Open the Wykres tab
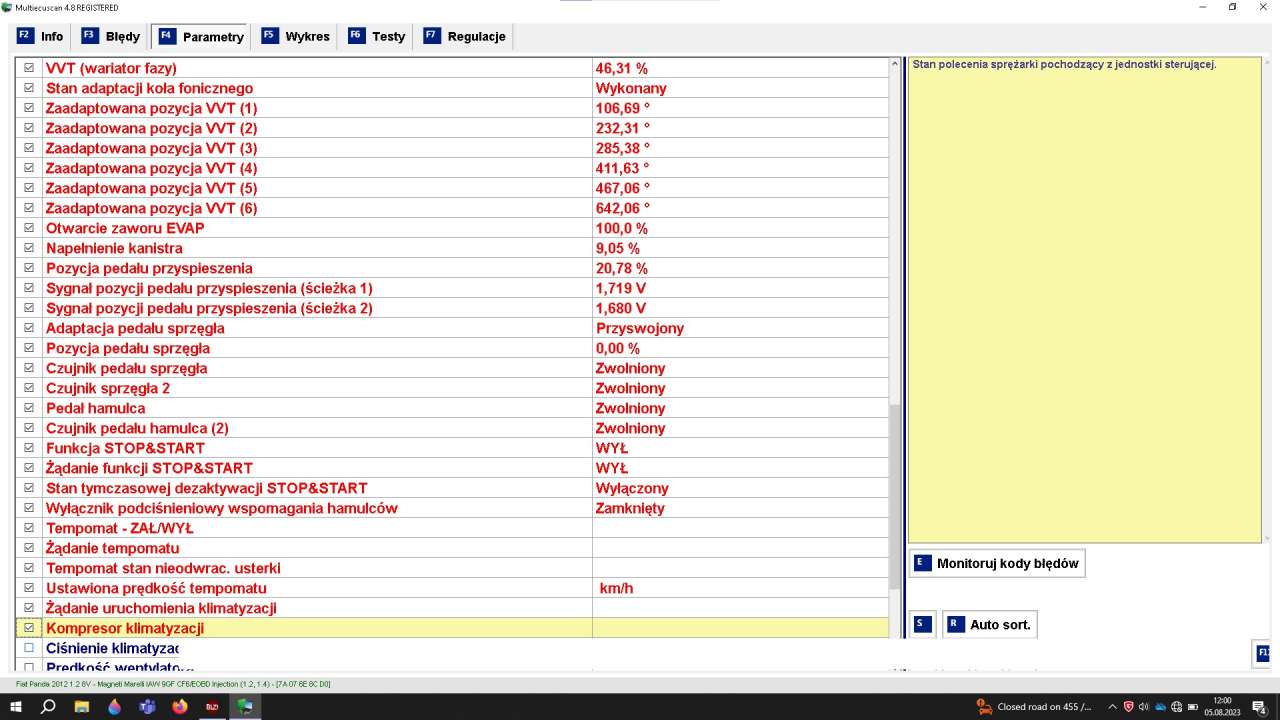The image size is (1280, 720). click(x=296, y=36)
